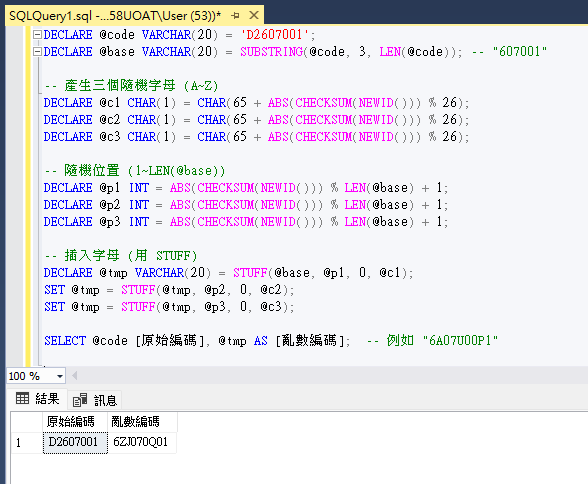Close the SQLQuery1.sql tab

click(254, 15)
